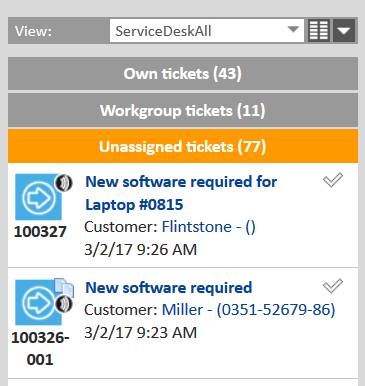Open the New software required ticket link

tap(169, 288)
